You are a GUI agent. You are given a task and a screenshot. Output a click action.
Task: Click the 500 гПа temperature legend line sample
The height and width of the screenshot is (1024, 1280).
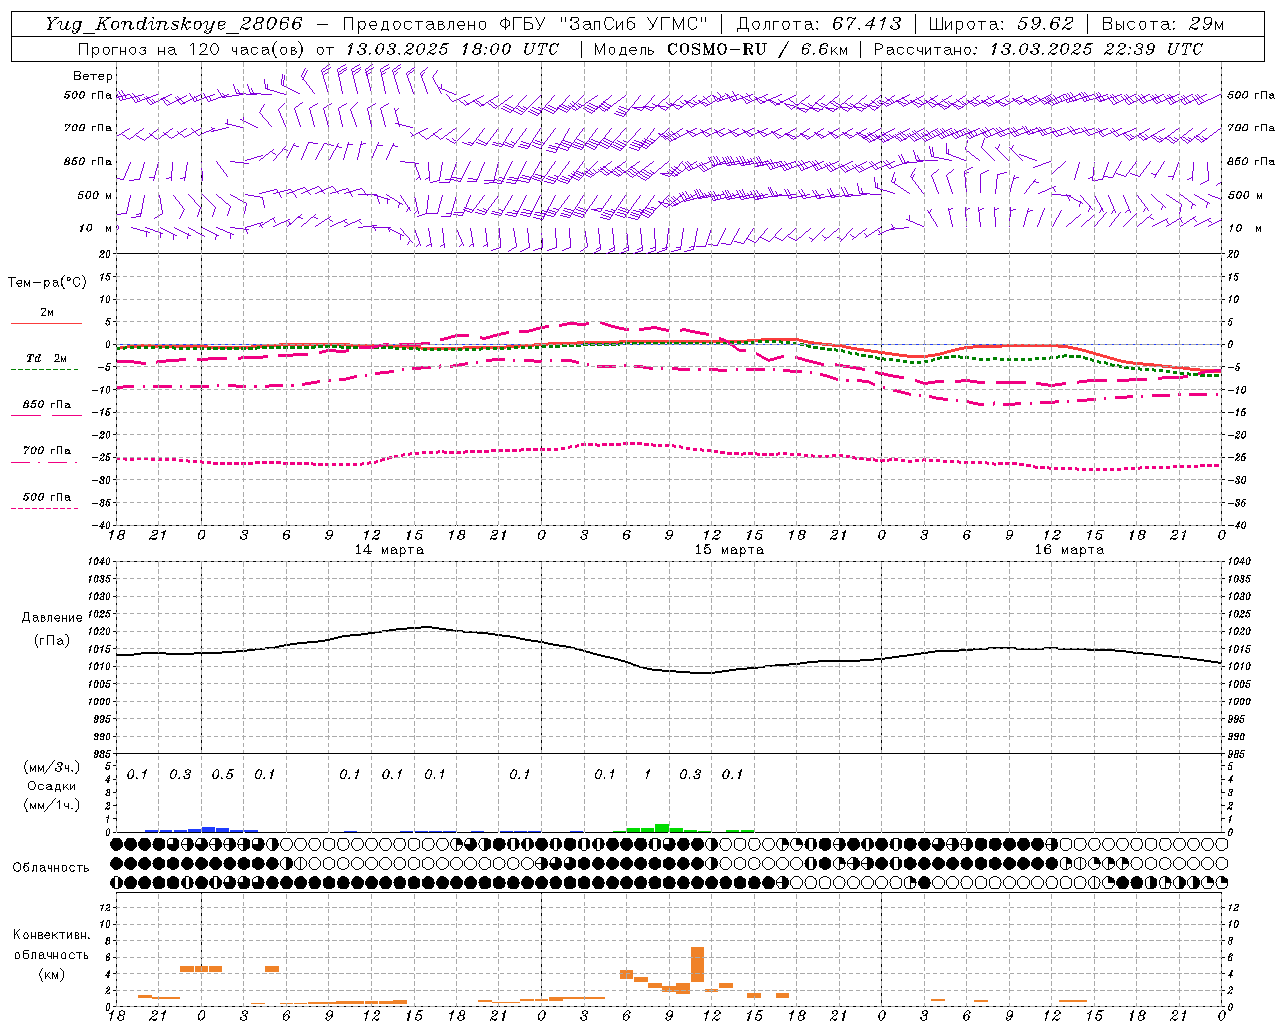point(44,509)
